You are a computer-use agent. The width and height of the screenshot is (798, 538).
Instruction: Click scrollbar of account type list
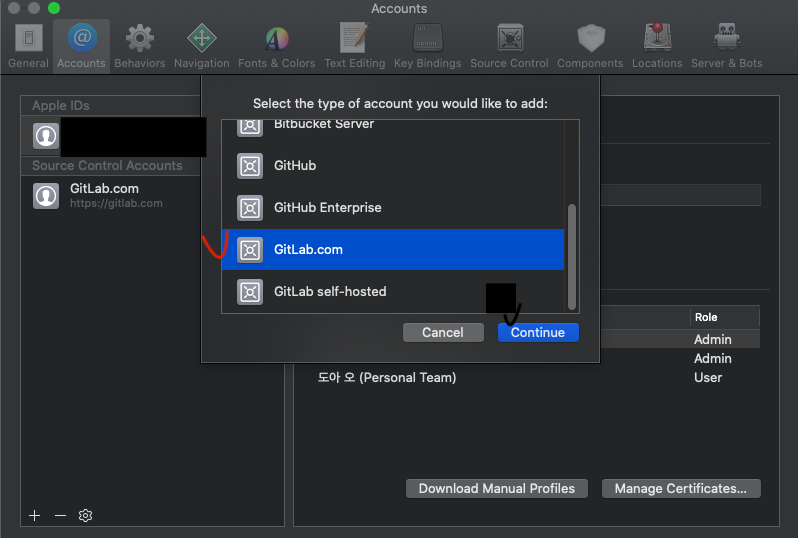pyautogui.click(x=572, y=257)
